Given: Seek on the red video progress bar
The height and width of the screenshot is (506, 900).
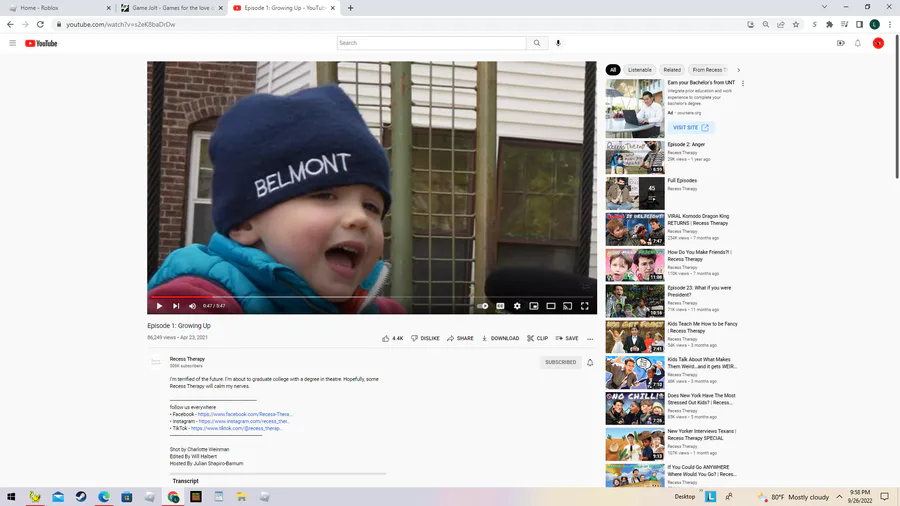Looking at the screenshot, I should (x=372, y=297).
